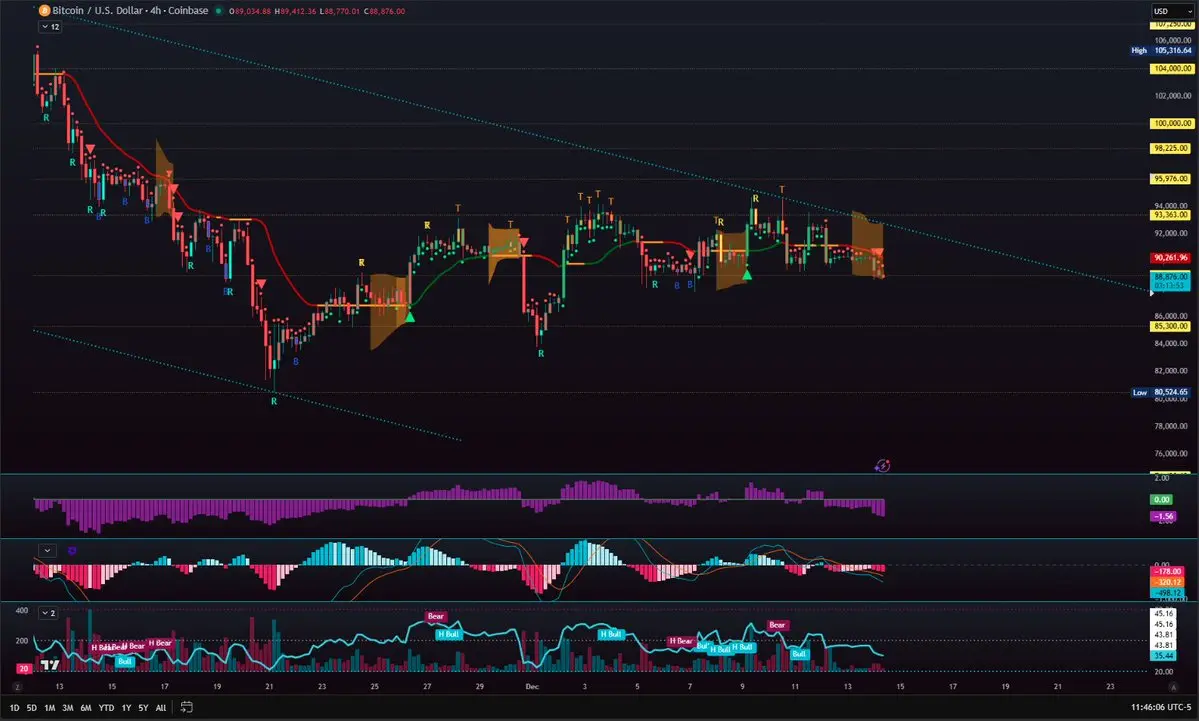Click green buy triangle near Dec 9
1199x721 pixels.
(x=747, y=274)
